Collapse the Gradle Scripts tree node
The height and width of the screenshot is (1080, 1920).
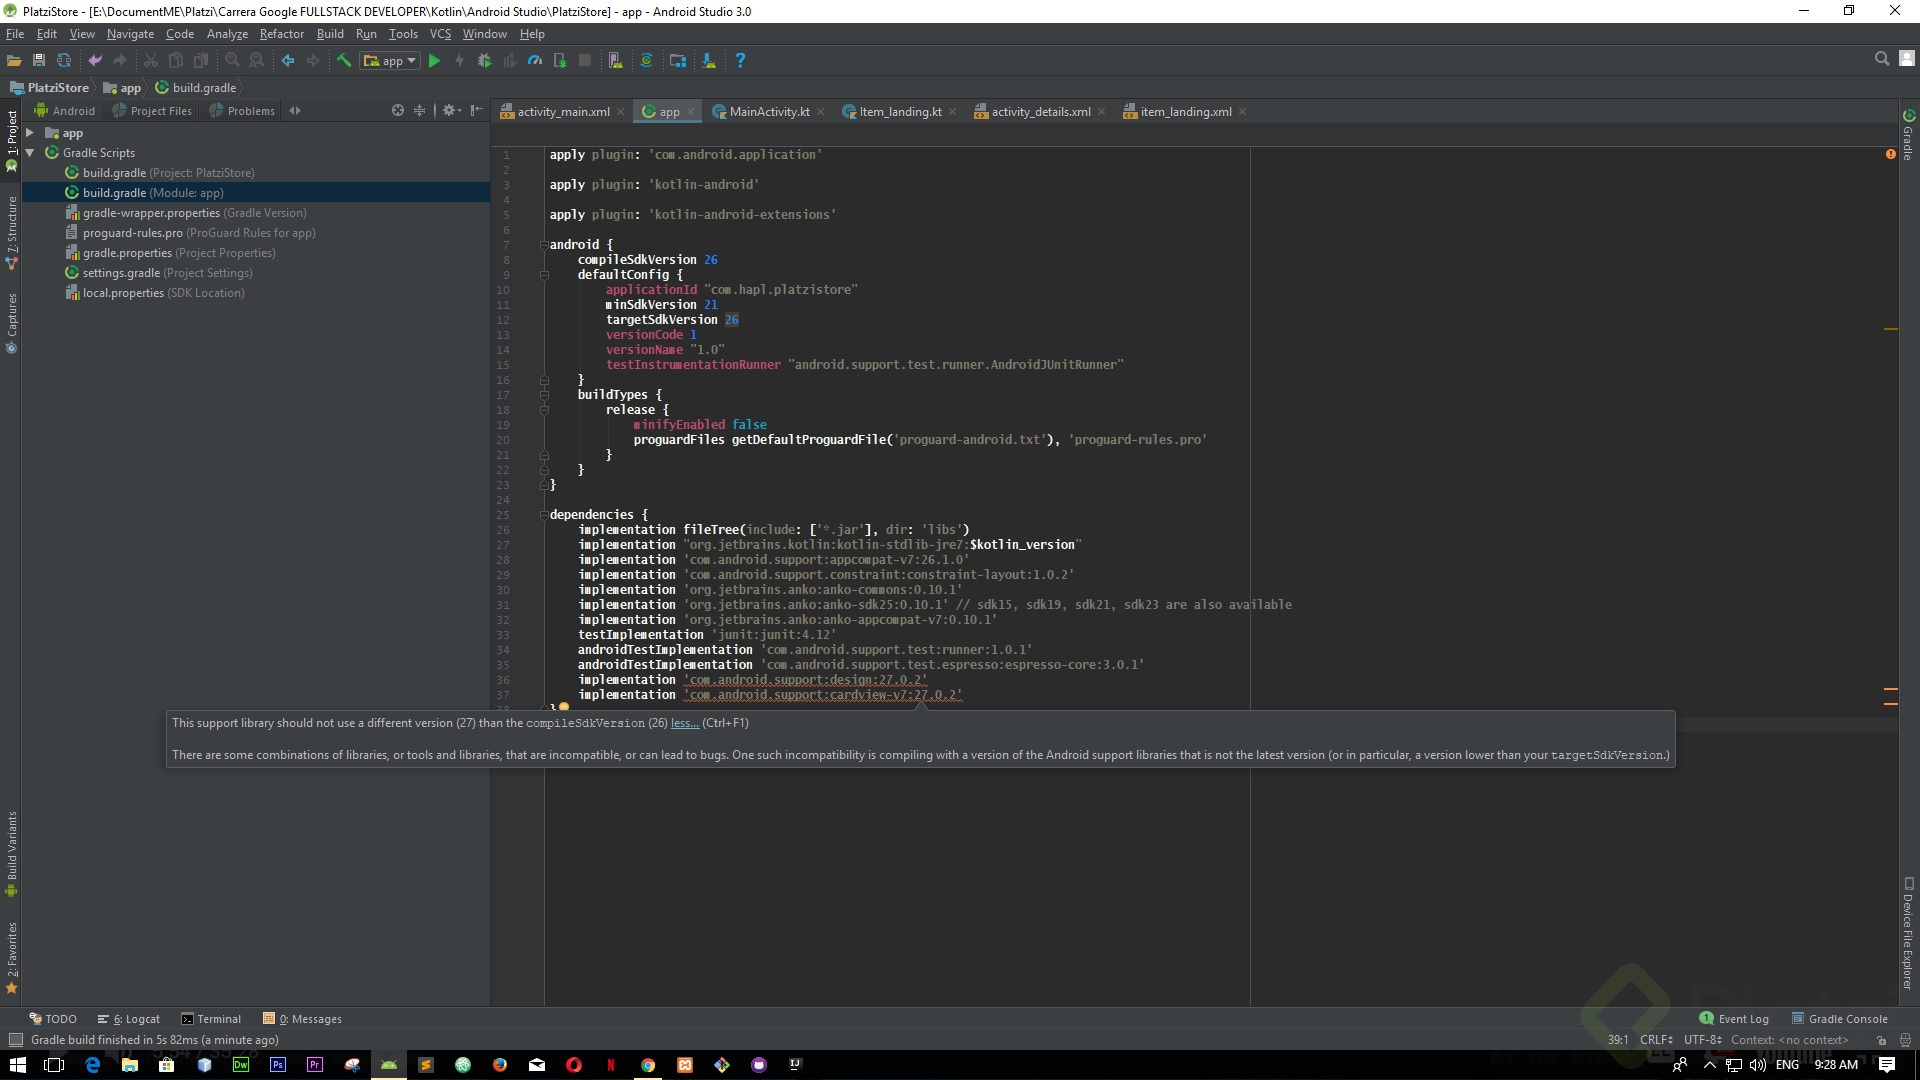click(30, 153)
